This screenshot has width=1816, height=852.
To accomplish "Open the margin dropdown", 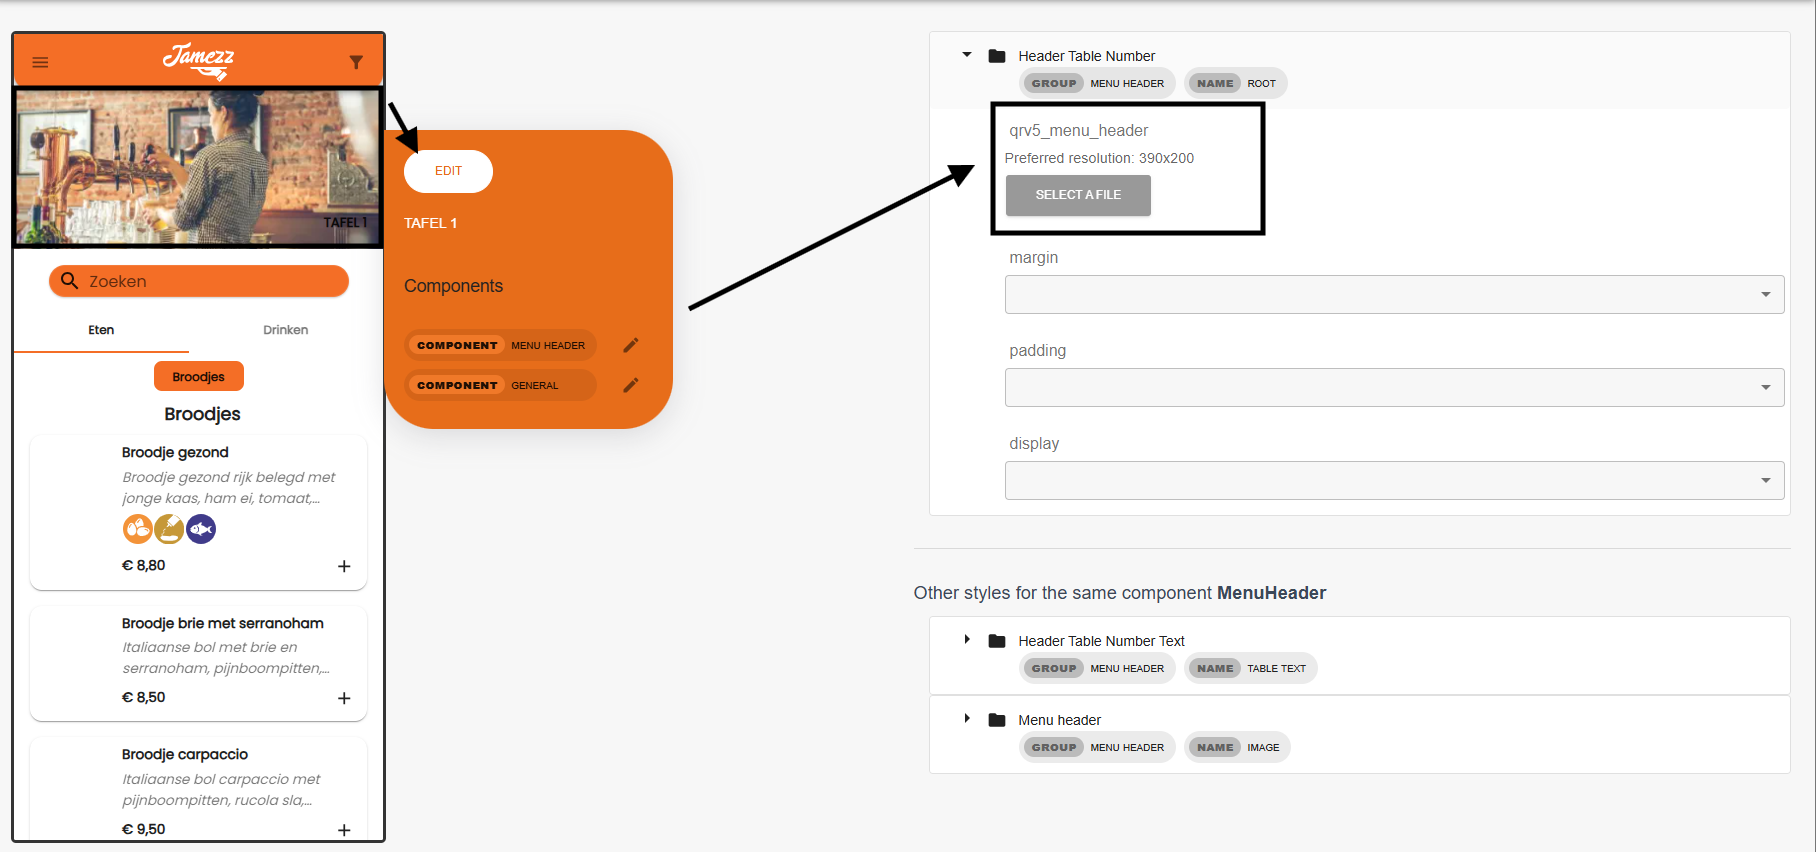I will (1394, 294).
